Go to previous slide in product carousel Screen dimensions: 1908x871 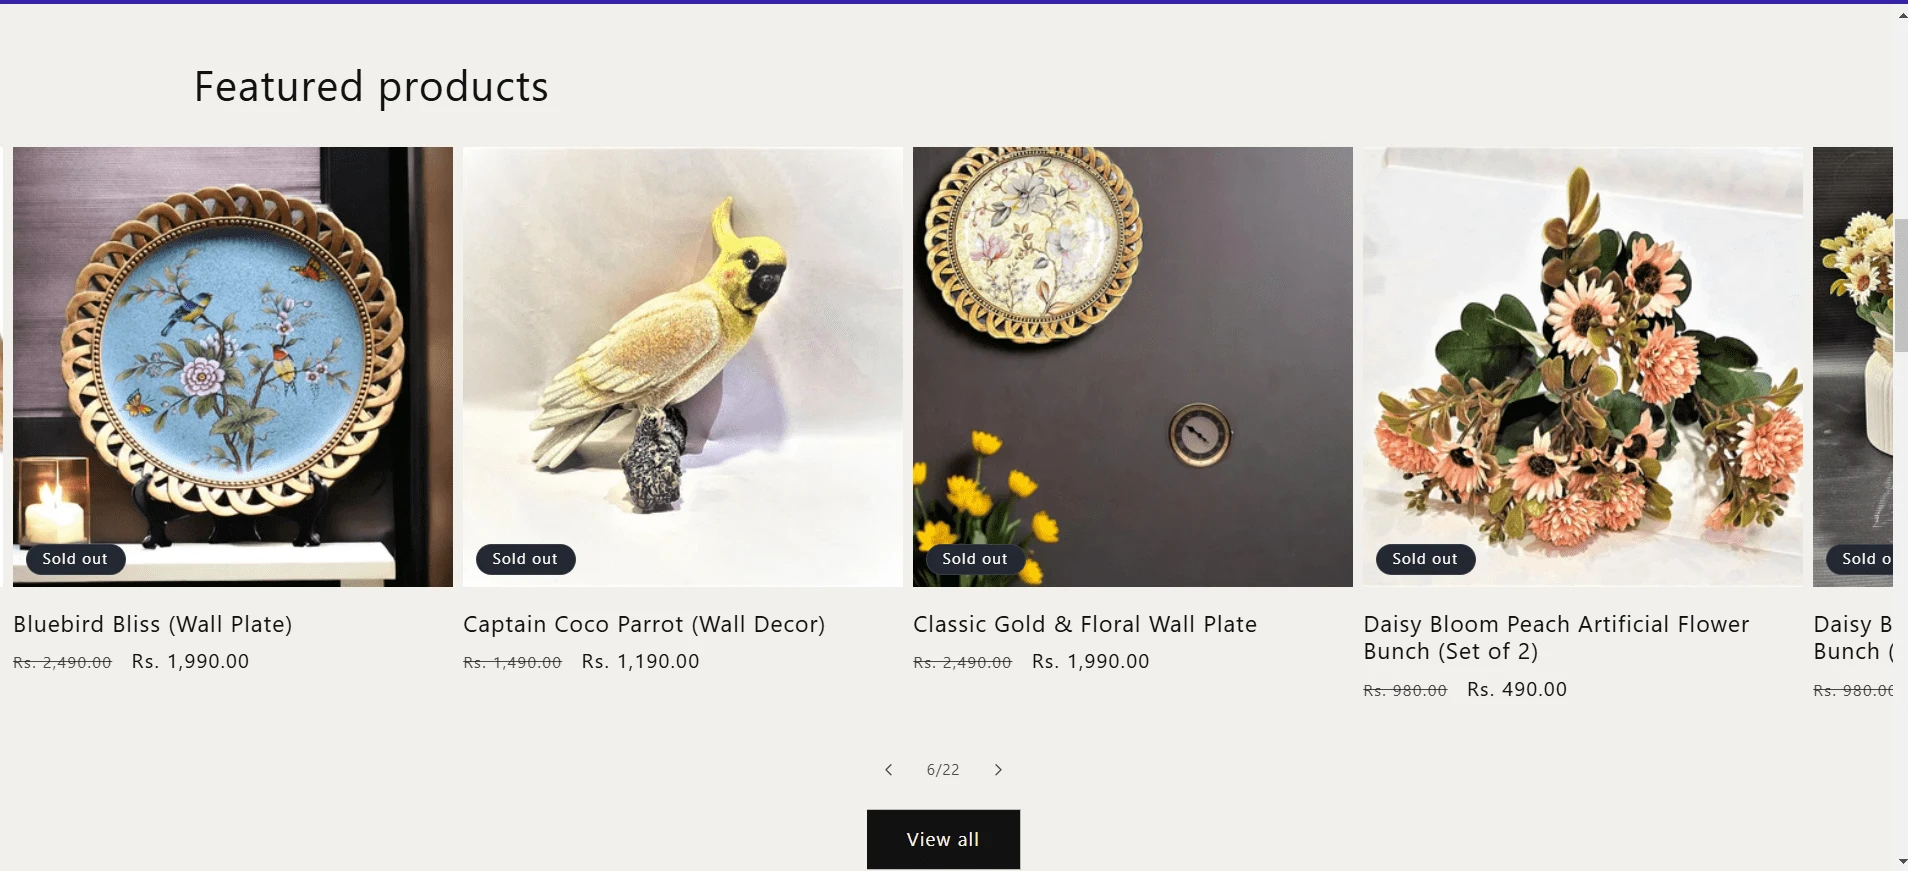(888, 769)
